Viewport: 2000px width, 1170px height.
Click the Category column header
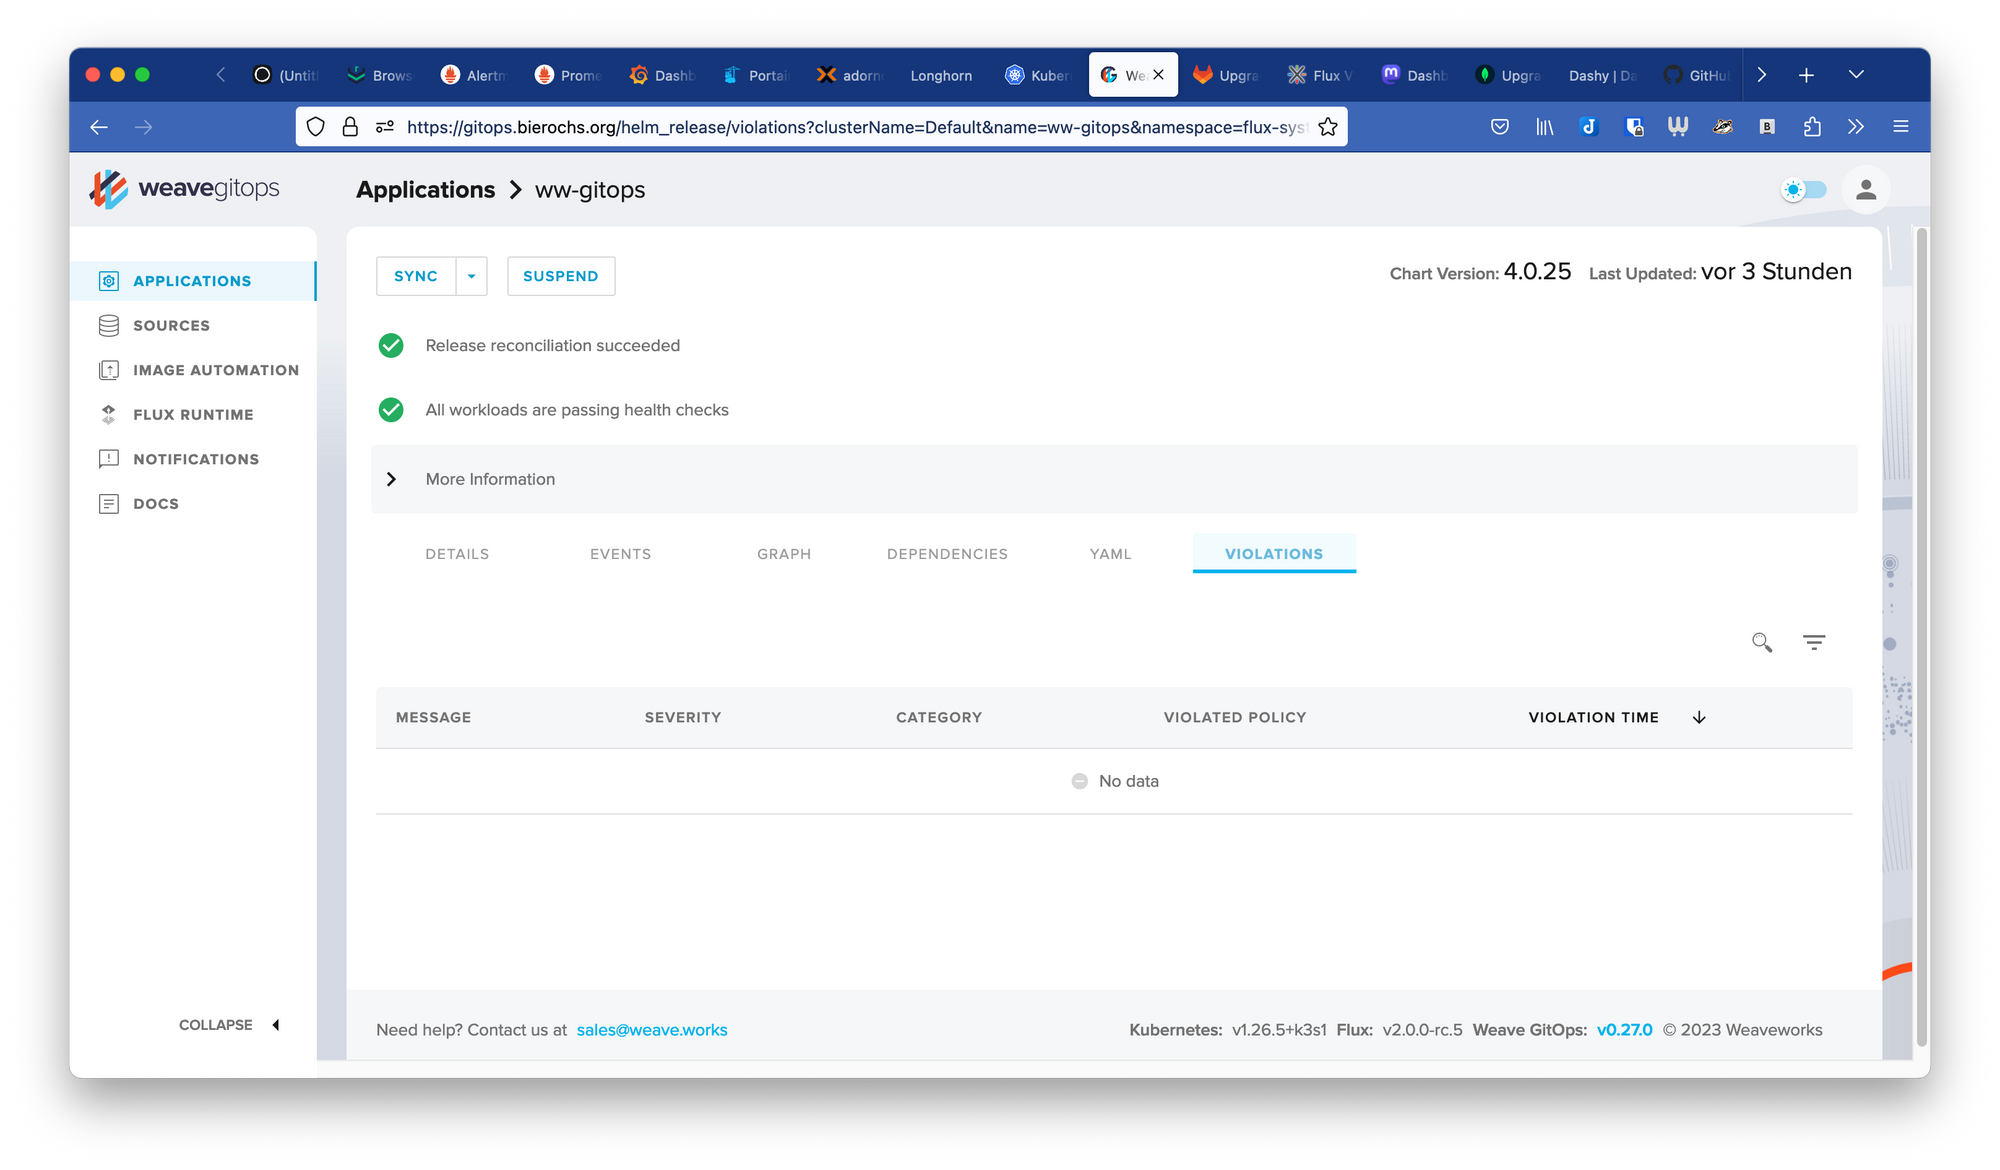(x=939, y=717)
